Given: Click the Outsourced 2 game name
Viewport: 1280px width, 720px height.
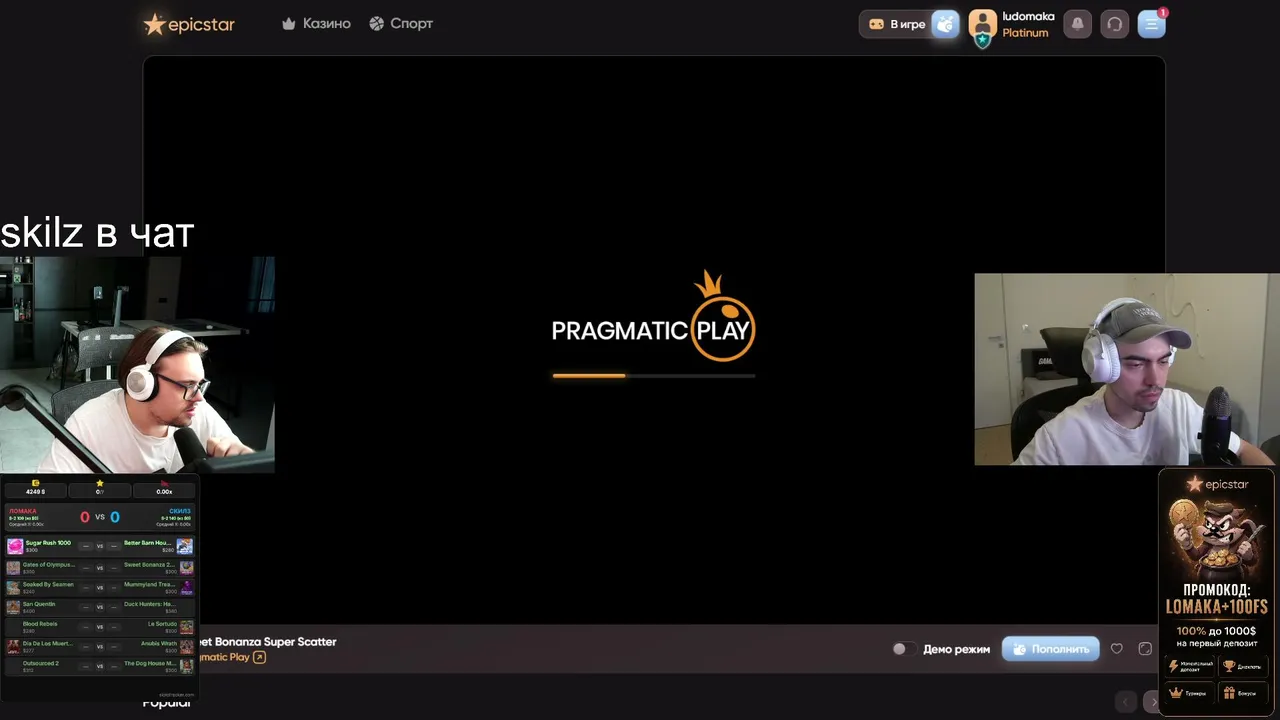Looking at the screenshot, I should tap(41, 663).
